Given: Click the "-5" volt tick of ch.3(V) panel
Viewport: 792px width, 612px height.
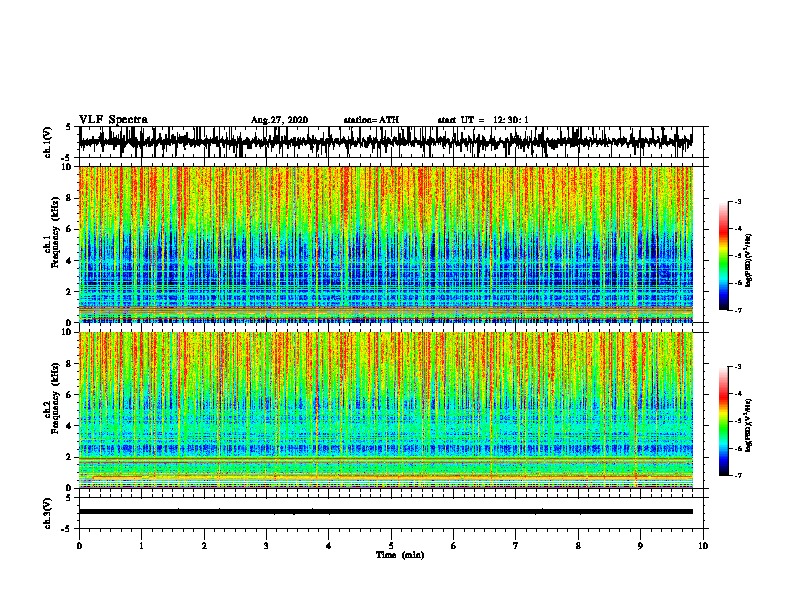Looking at the screenshot, I should point(67,529).
